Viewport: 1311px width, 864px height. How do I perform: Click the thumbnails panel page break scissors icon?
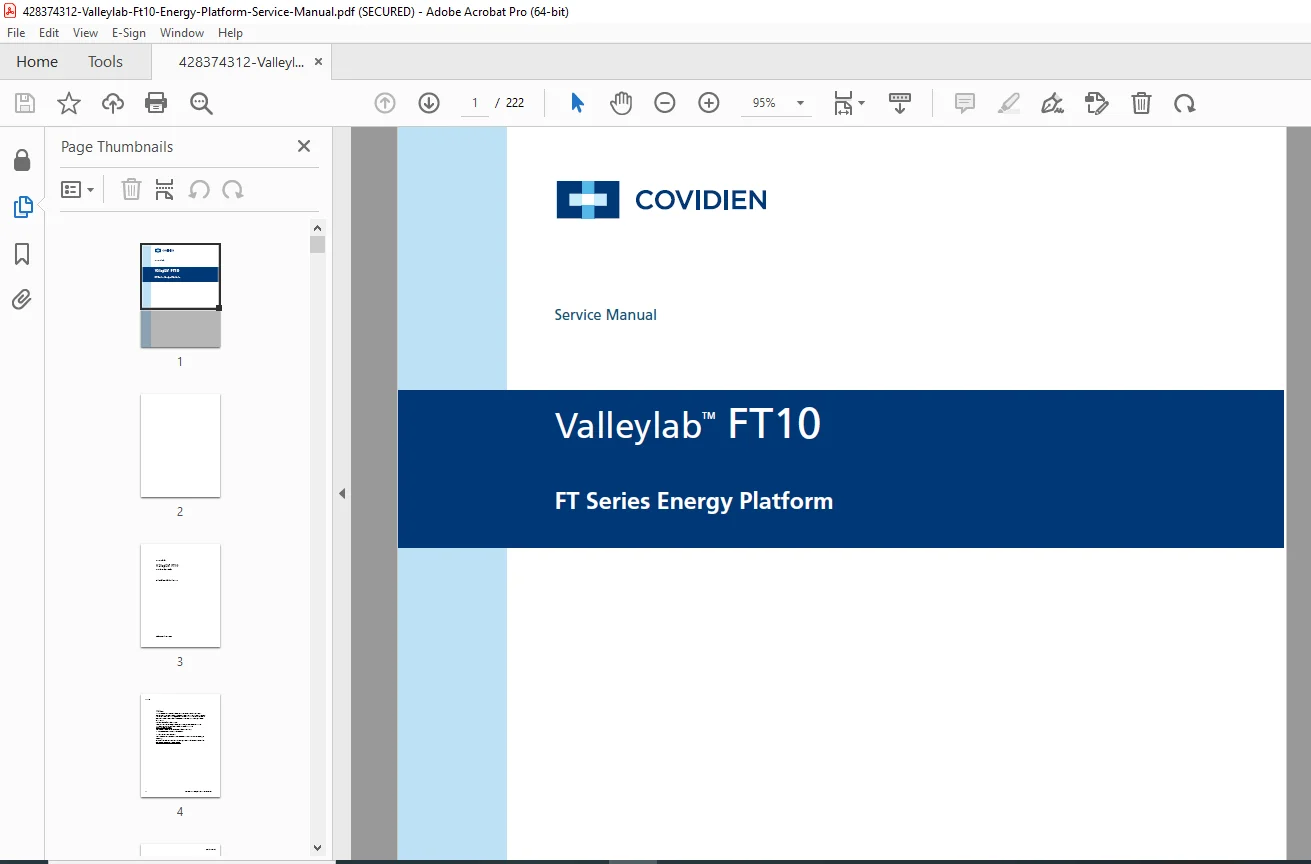[x=165, y=189]
